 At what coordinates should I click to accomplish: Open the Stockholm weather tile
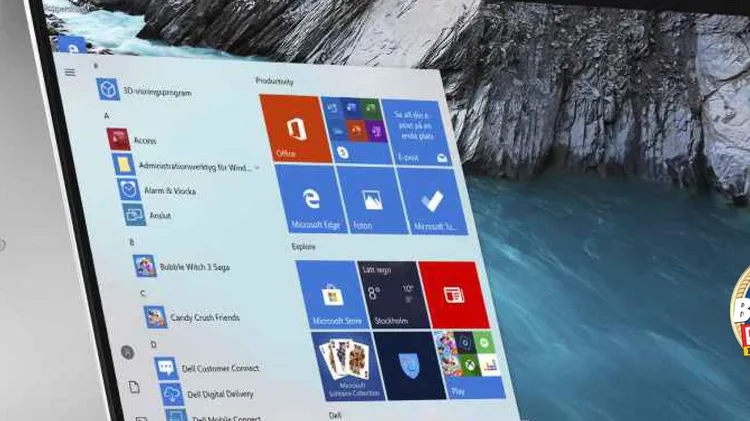click(x=394, y=295)
